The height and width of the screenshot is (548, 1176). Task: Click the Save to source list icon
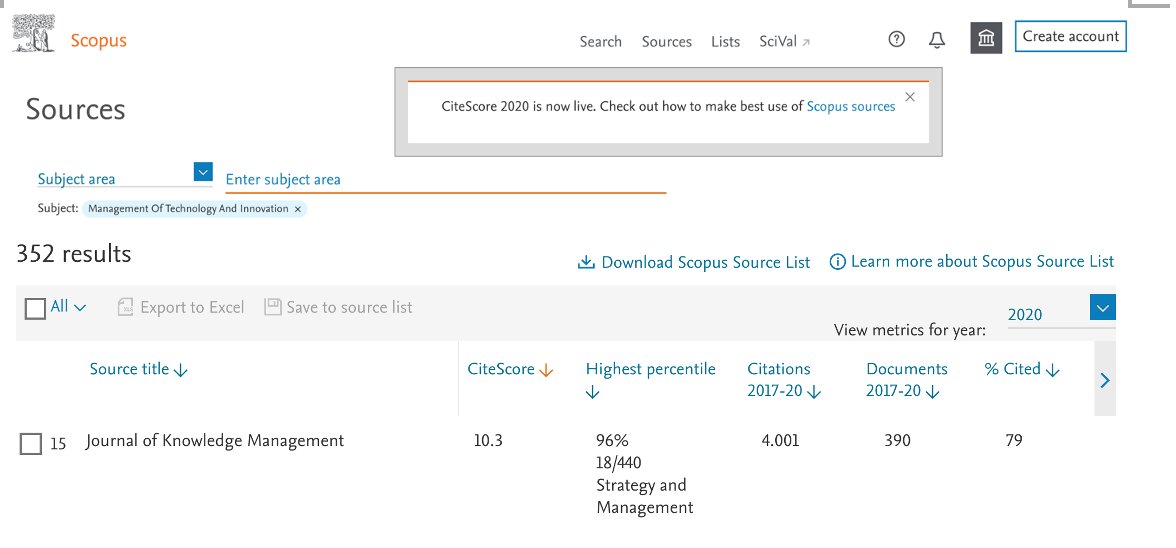click(272, 307)
